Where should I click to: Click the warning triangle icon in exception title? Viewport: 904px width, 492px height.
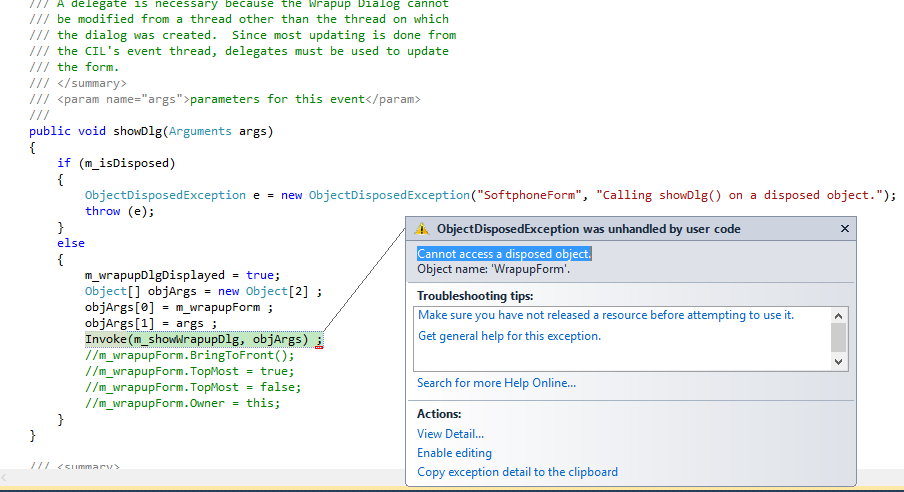422,229
